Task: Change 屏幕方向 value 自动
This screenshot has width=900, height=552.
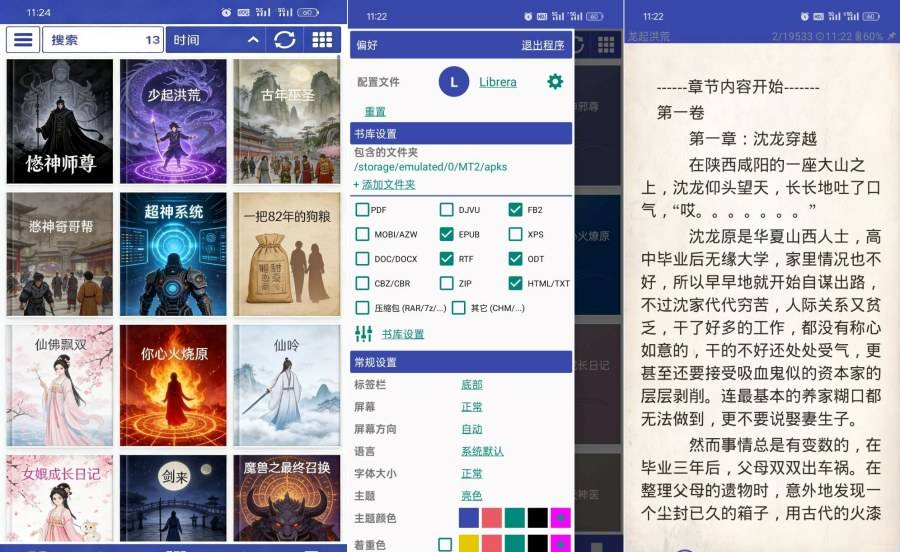Action: click(472, 429)
